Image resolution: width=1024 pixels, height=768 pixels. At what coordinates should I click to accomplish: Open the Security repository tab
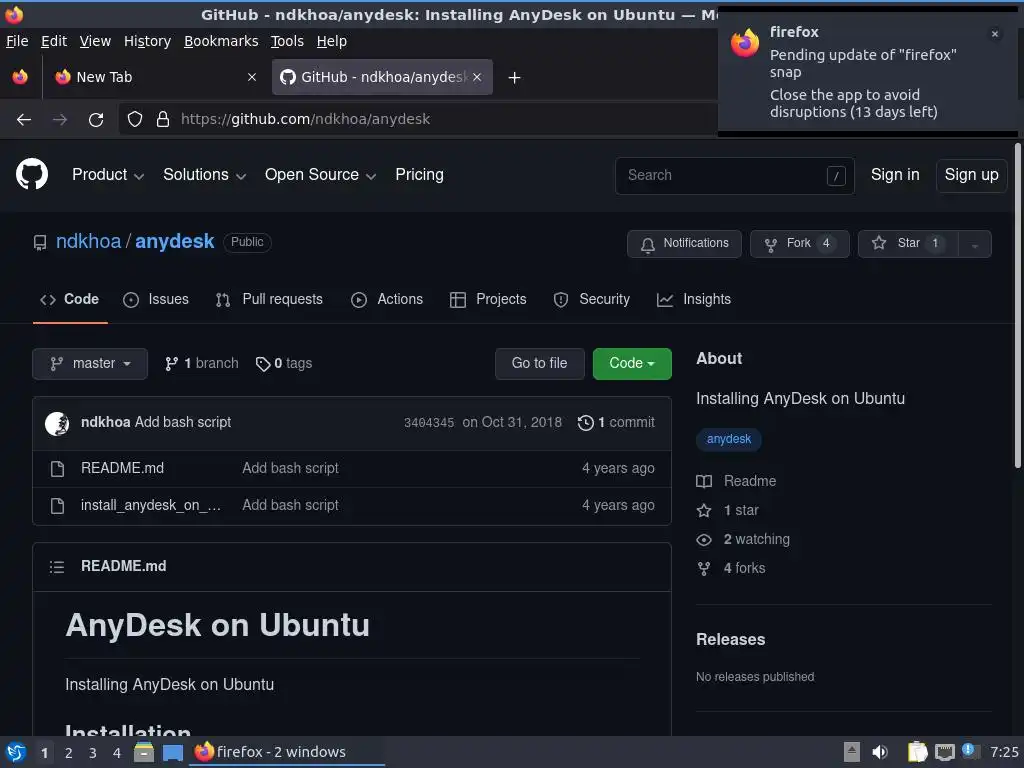[592, 299]
